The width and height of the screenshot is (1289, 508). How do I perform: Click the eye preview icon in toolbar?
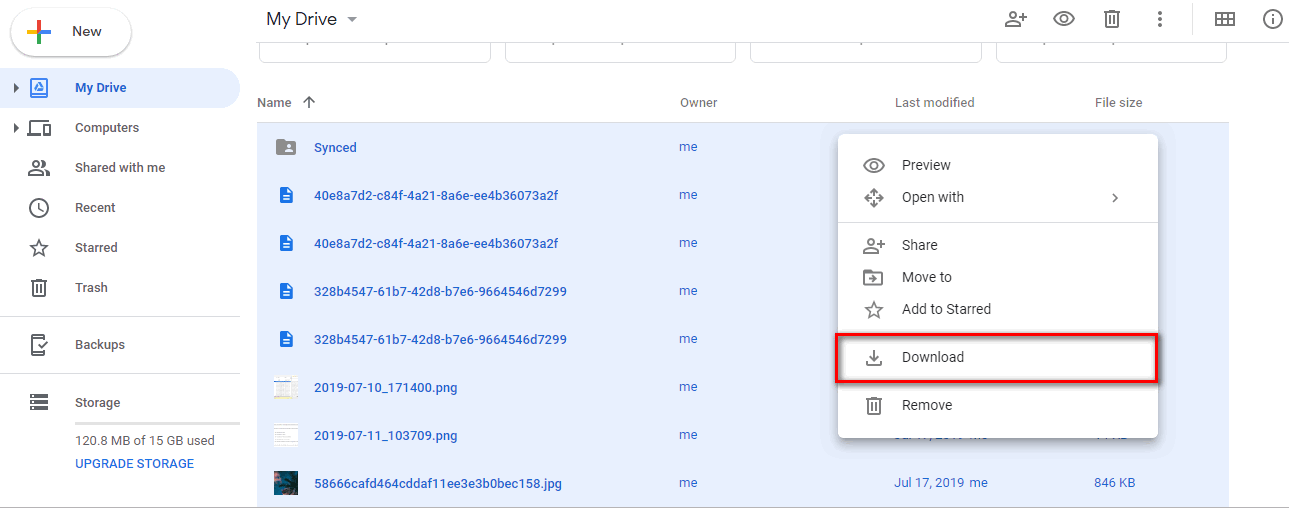pyautogui.click(x=1064, y=19)
